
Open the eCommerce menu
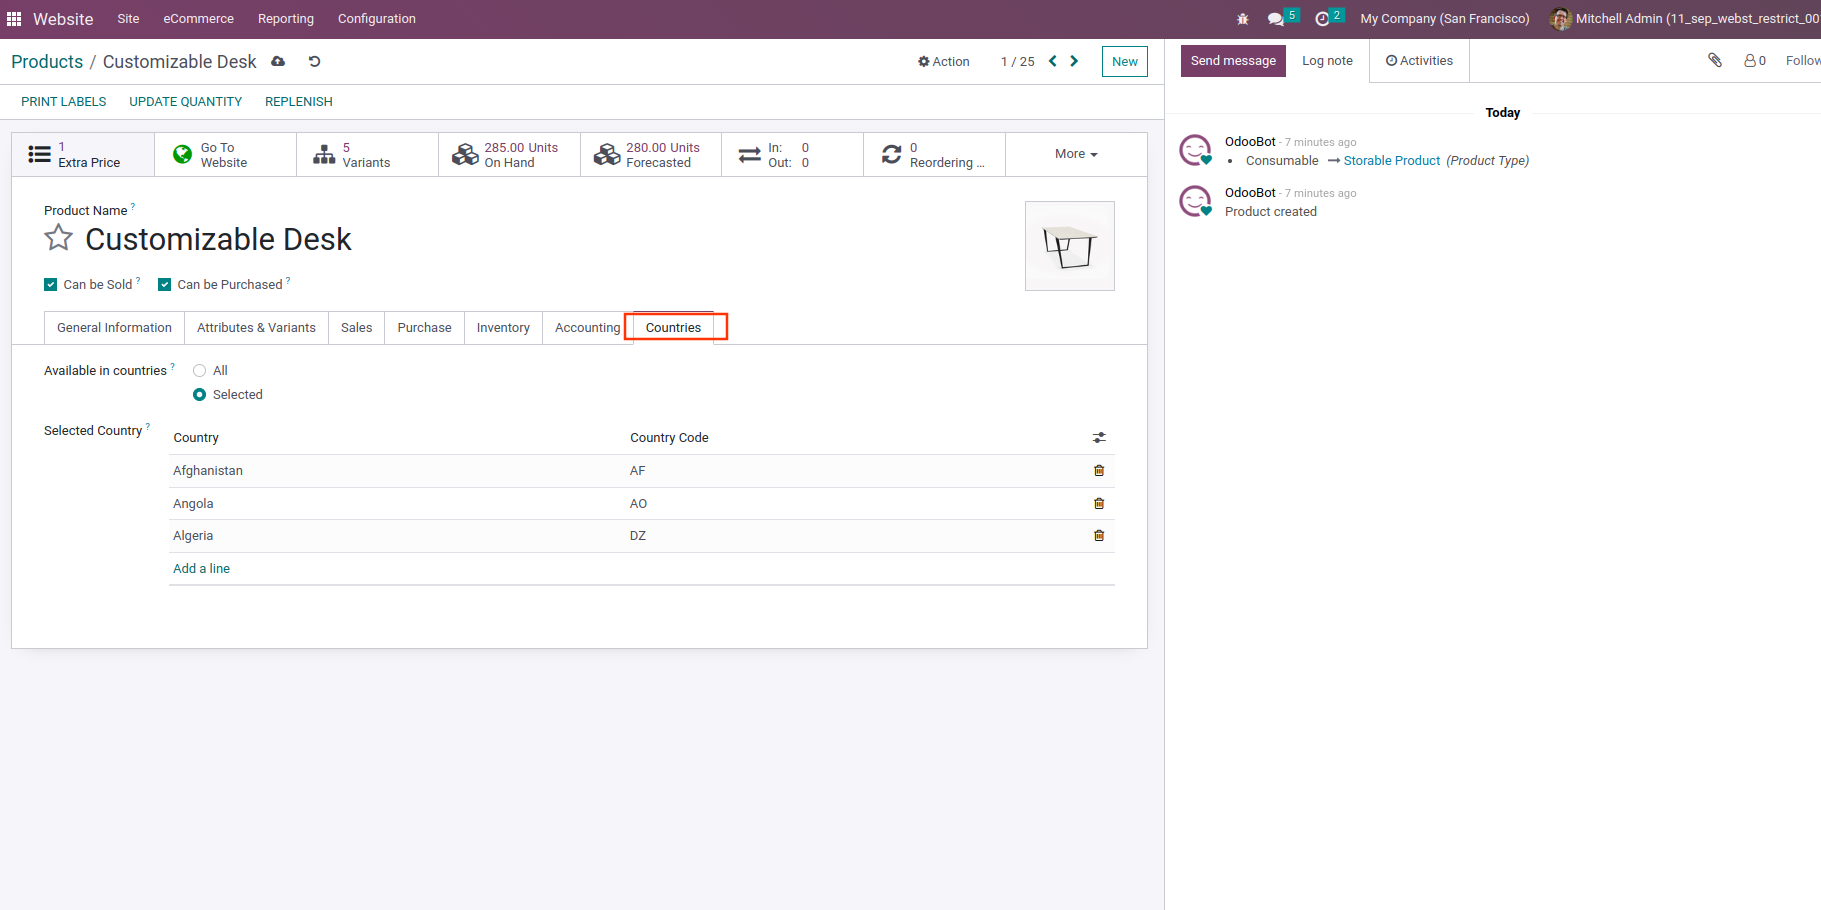coord(199,19)
